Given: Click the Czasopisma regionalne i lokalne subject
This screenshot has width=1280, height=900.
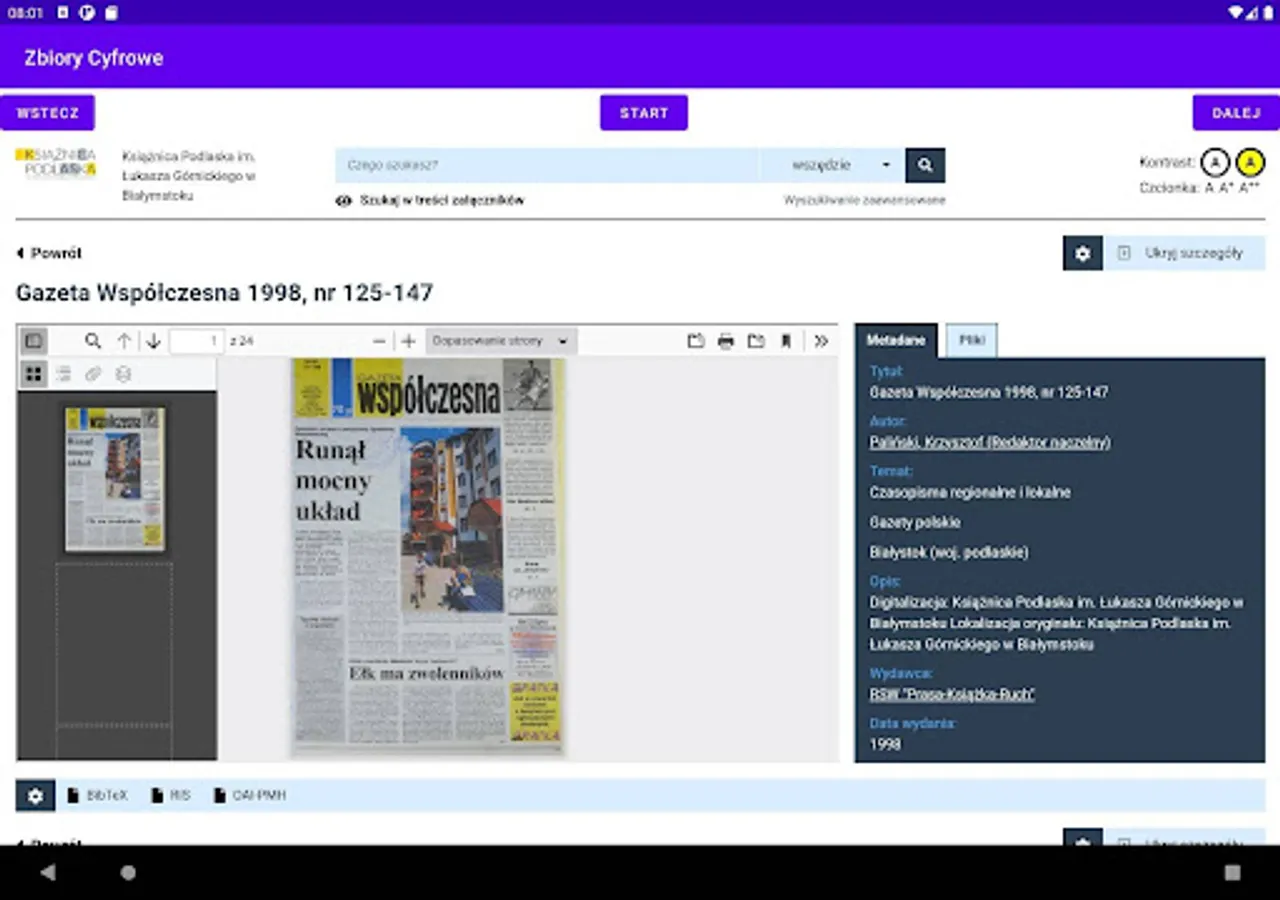Looking at the screenshot, I should [970, 492].
